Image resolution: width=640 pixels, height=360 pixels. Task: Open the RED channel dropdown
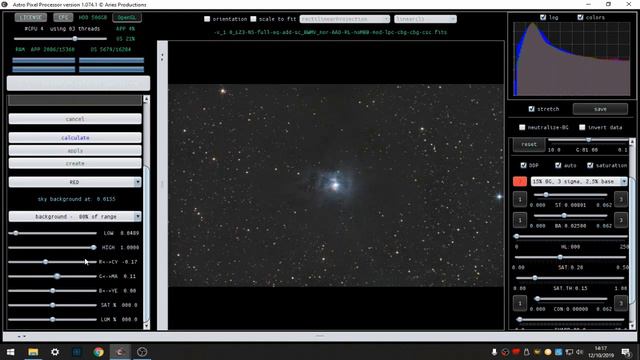75,182
